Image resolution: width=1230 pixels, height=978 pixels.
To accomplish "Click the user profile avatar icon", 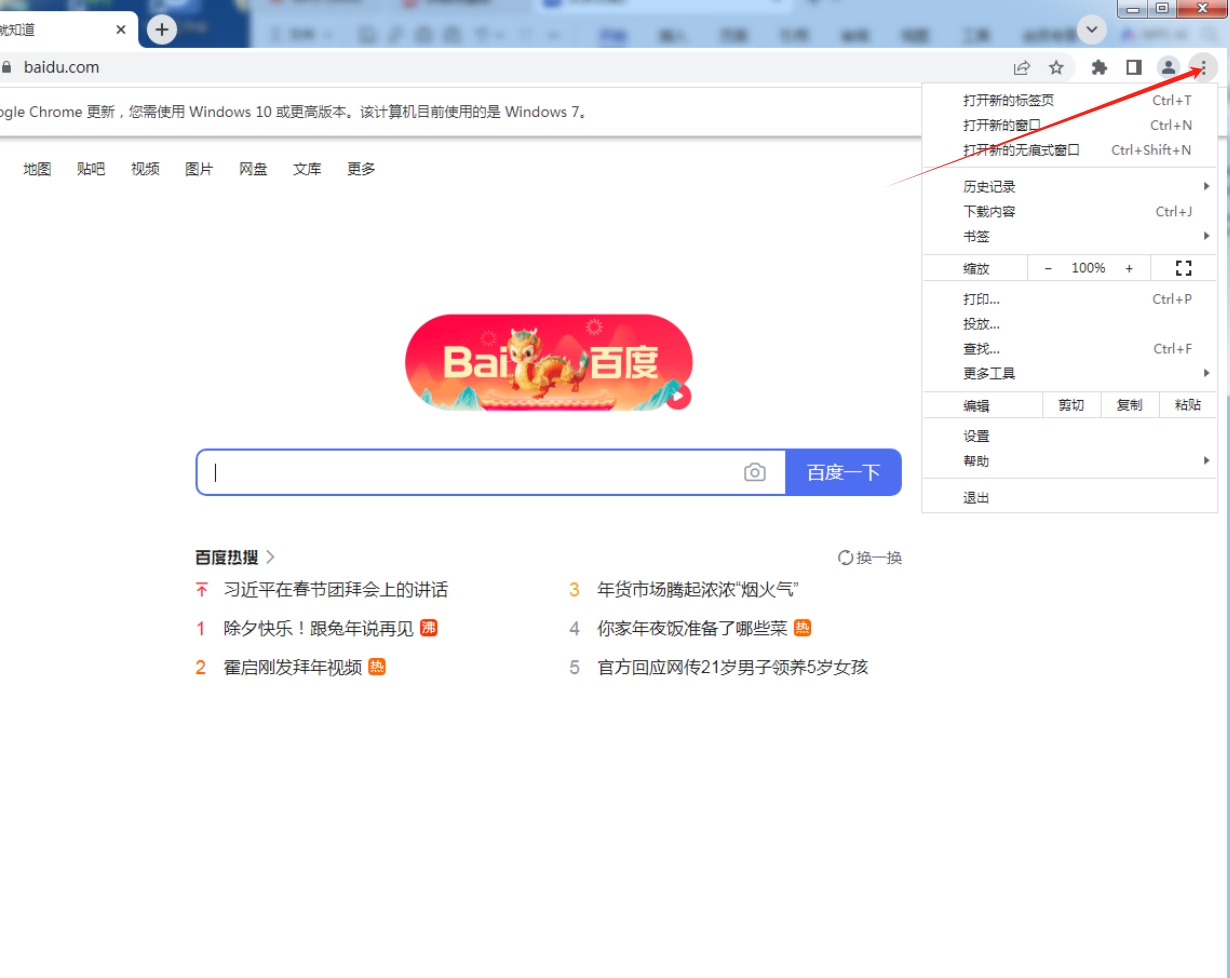I will 1168,67.
